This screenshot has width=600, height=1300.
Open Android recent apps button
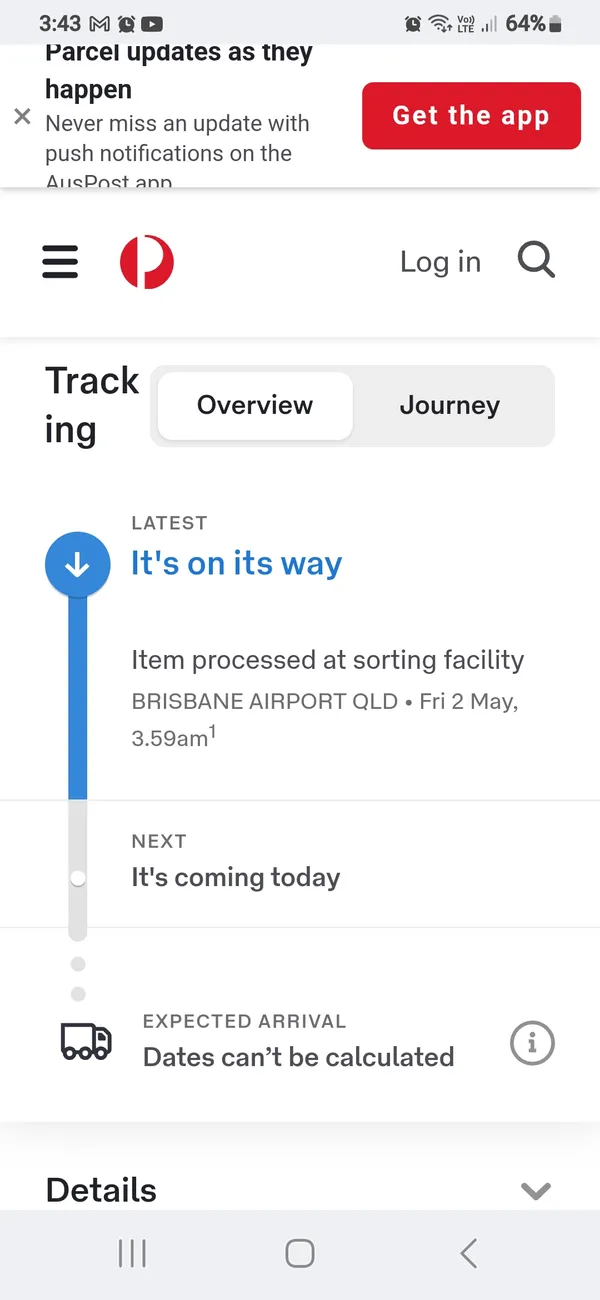[132, 1253]
